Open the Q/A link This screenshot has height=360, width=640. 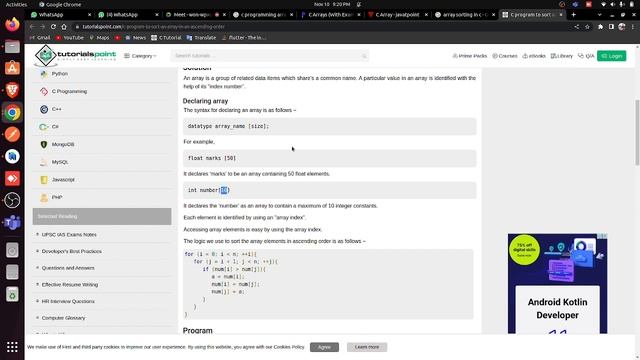click(586, 56)
